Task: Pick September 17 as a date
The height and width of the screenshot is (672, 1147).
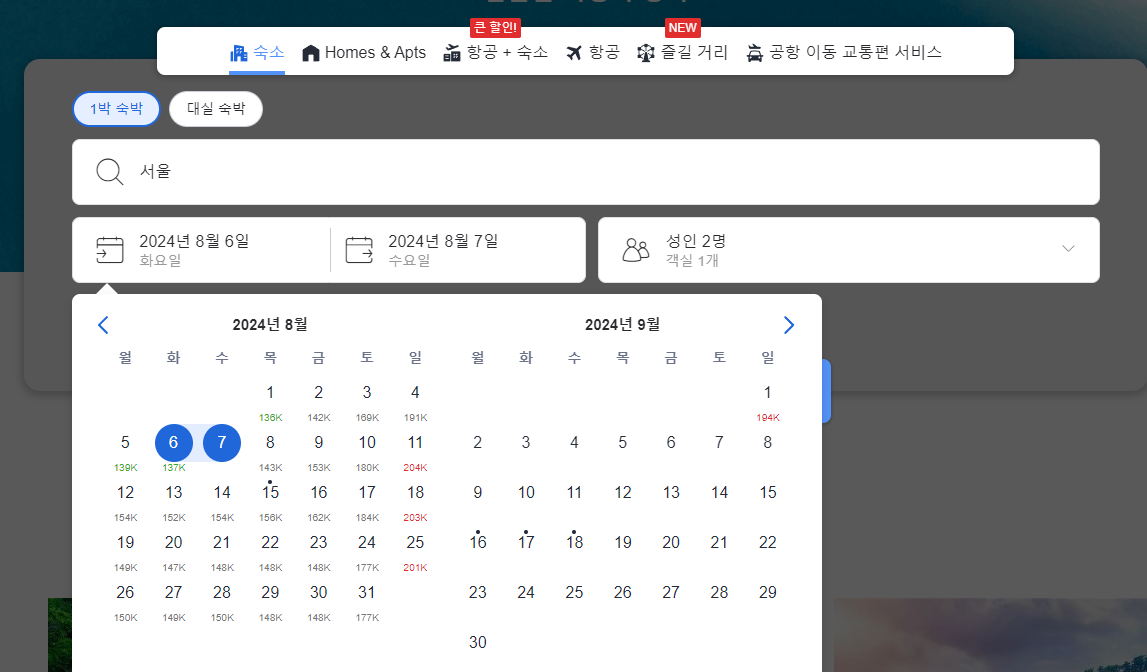Action: click(x=526, y=543)
